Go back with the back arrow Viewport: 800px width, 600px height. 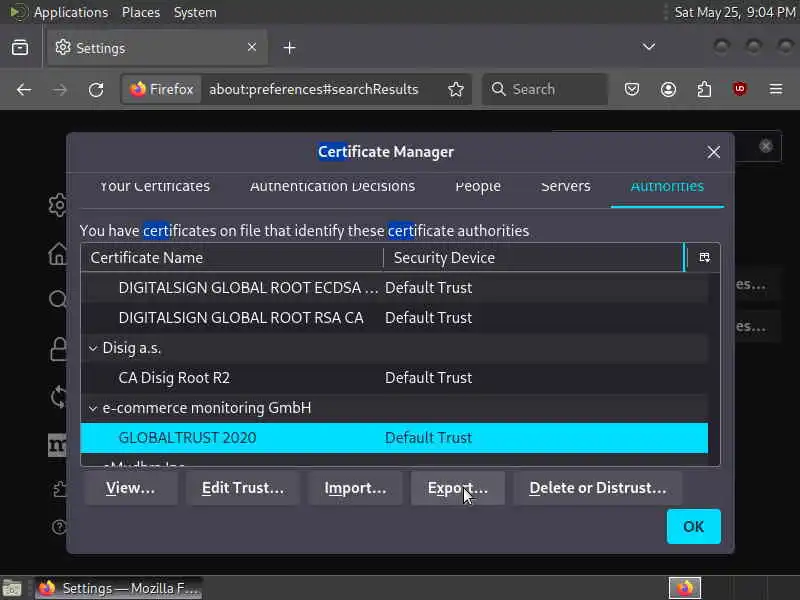[x=24, y=90]
